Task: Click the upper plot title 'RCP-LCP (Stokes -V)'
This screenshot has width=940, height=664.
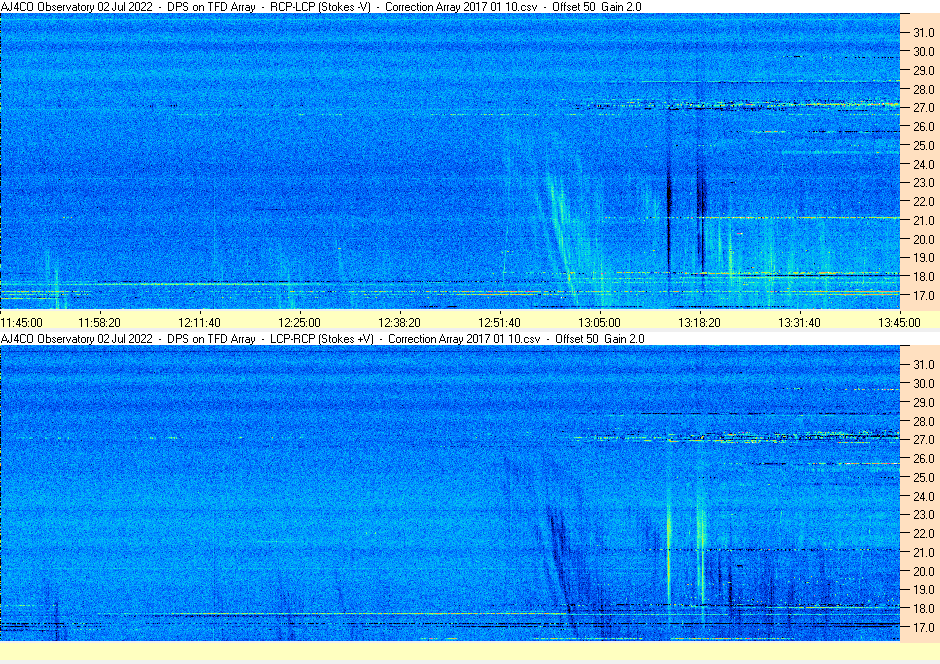Action: coord(320,7)
